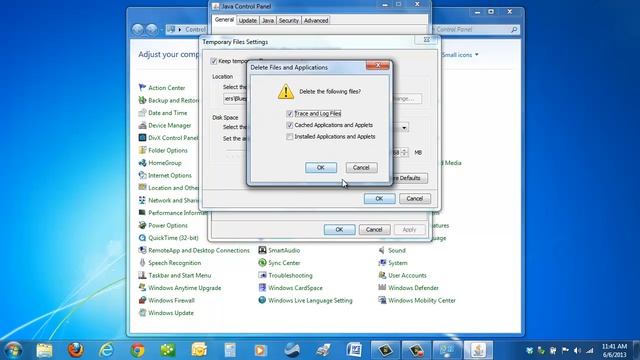640x360 pixels.
Task: Open Windows Explorer folder on taskbar
Action: (x=44, y=350)
